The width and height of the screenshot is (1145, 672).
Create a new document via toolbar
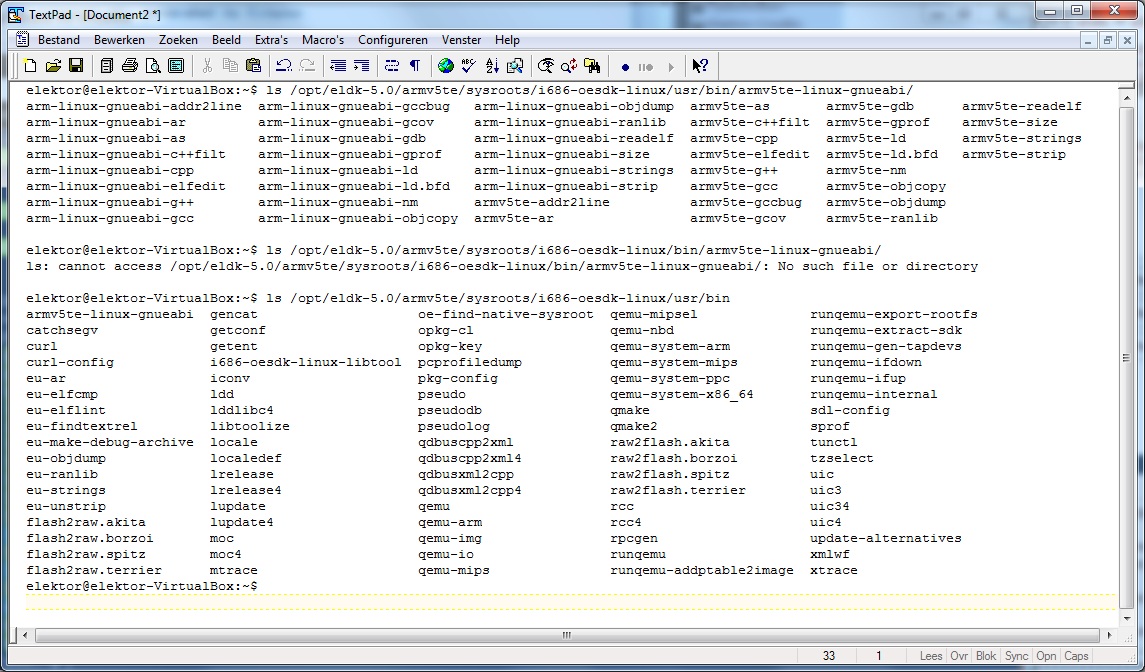click(x=30, y=66)
